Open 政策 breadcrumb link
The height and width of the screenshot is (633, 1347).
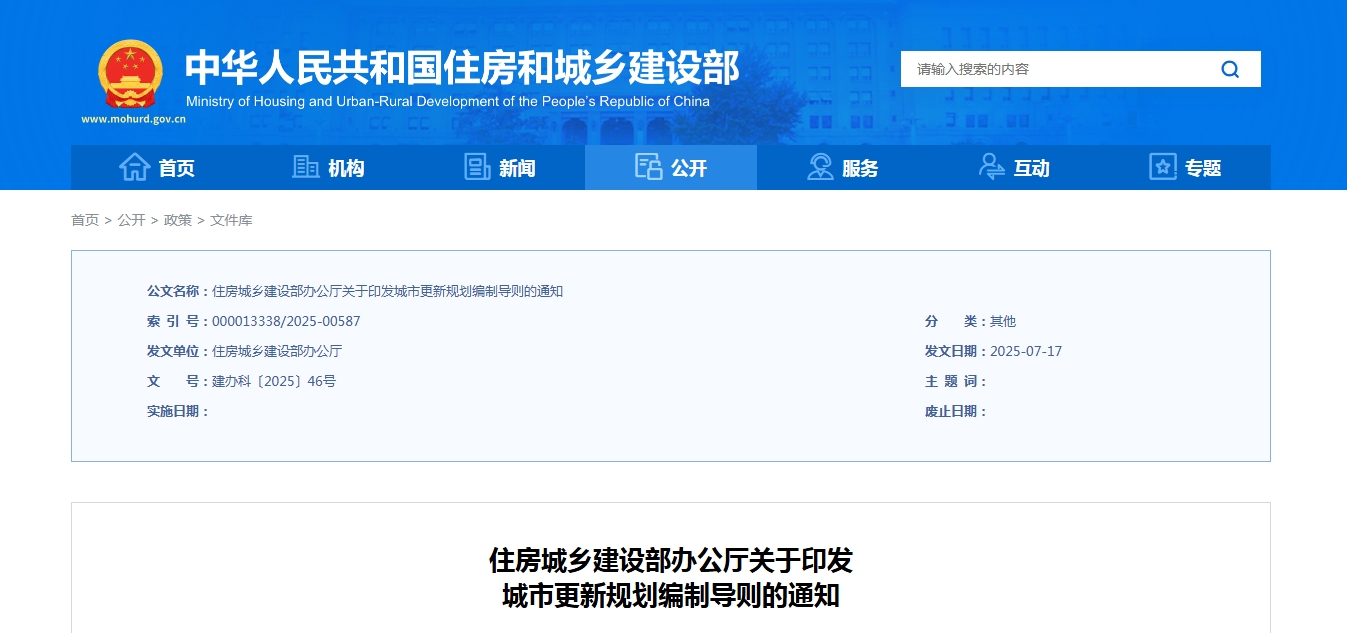coord(178,220)
